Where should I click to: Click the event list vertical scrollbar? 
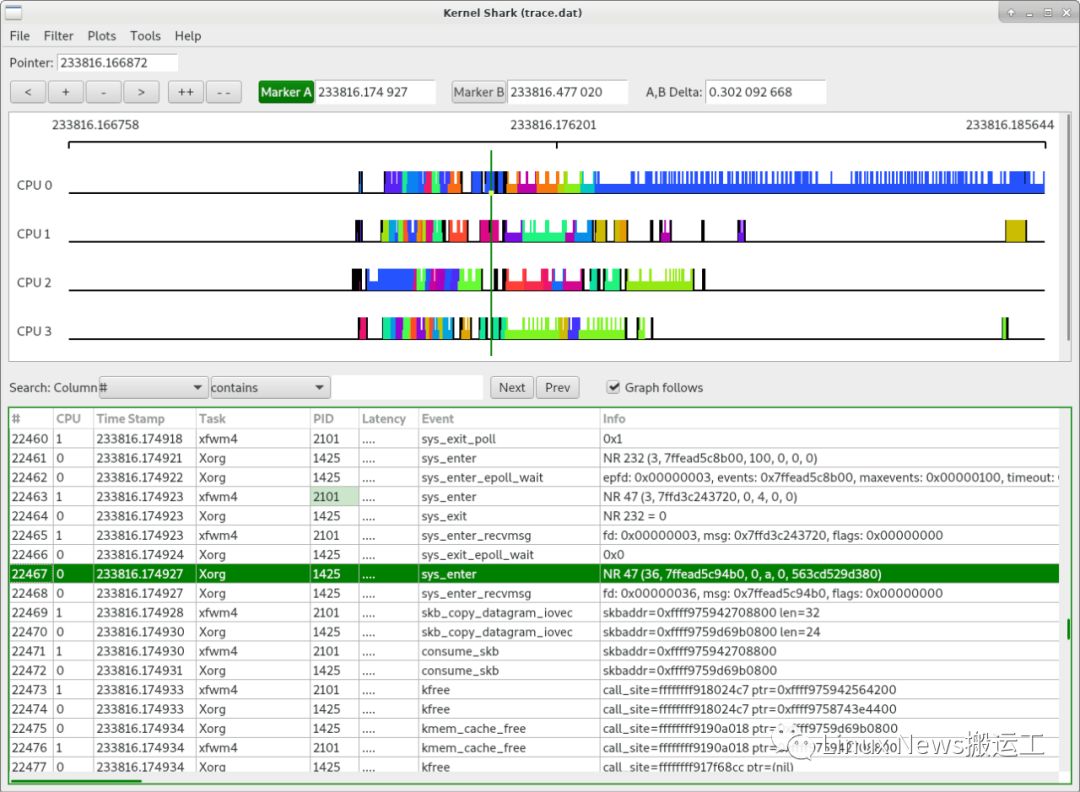1068,628
